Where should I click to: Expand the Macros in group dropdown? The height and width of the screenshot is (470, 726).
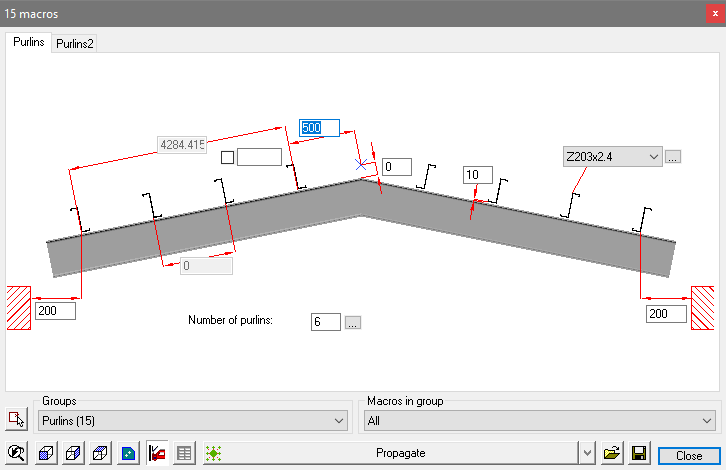708,420
